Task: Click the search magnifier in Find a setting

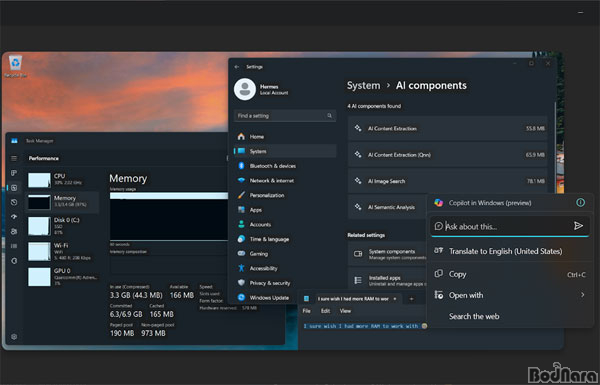Action: (329, 116)
